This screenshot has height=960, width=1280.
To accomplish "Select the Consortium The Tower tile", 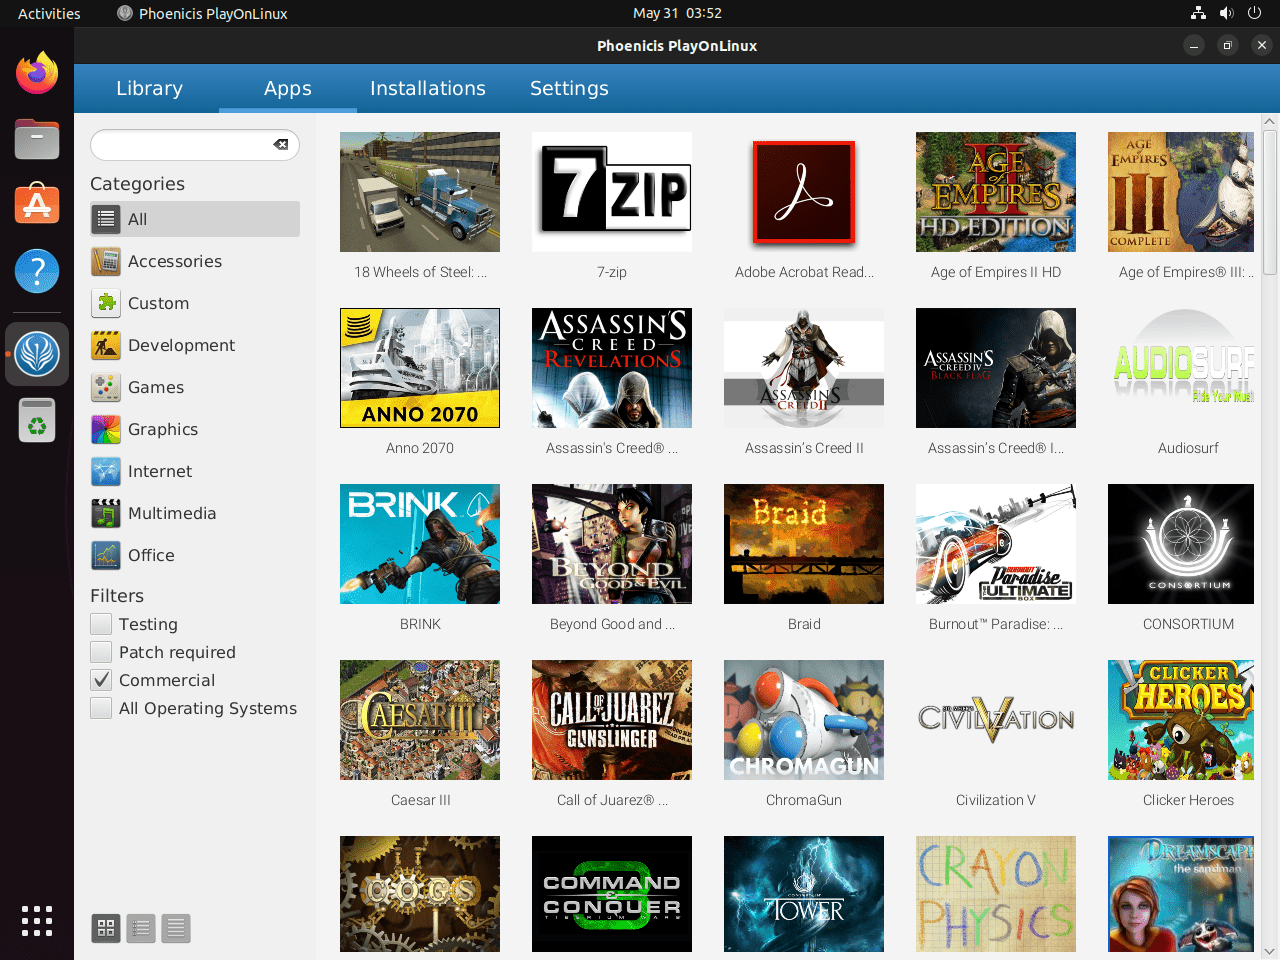I will (804, 894).
